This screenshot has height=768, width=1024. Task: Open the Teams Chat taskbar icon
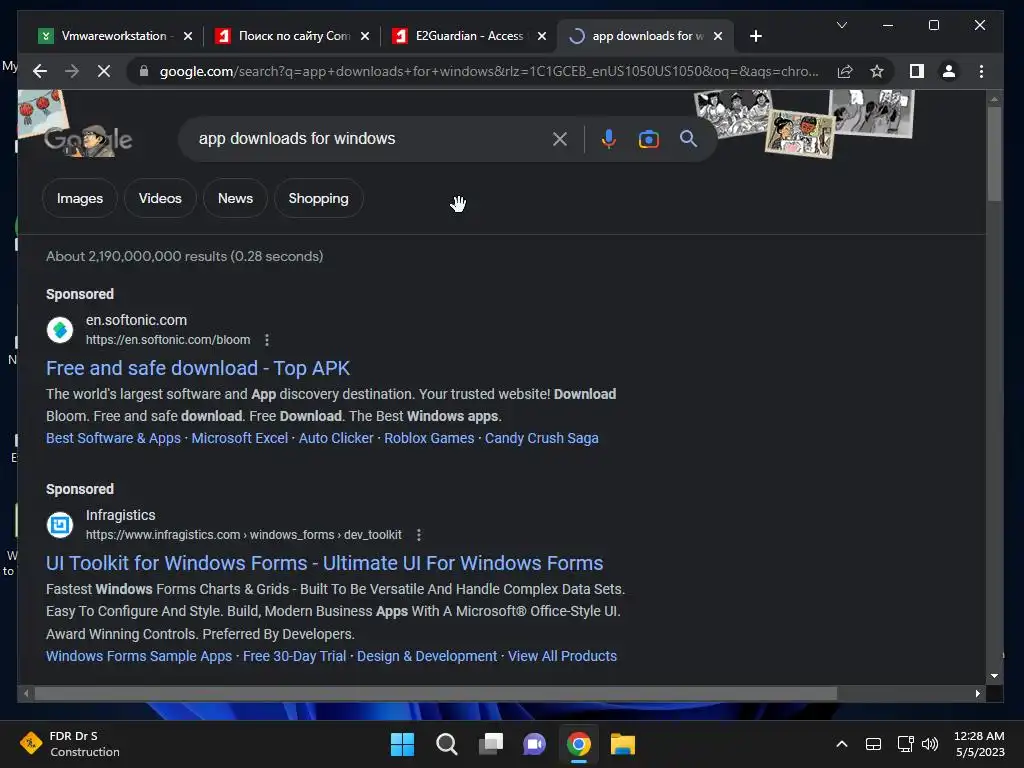534,744
